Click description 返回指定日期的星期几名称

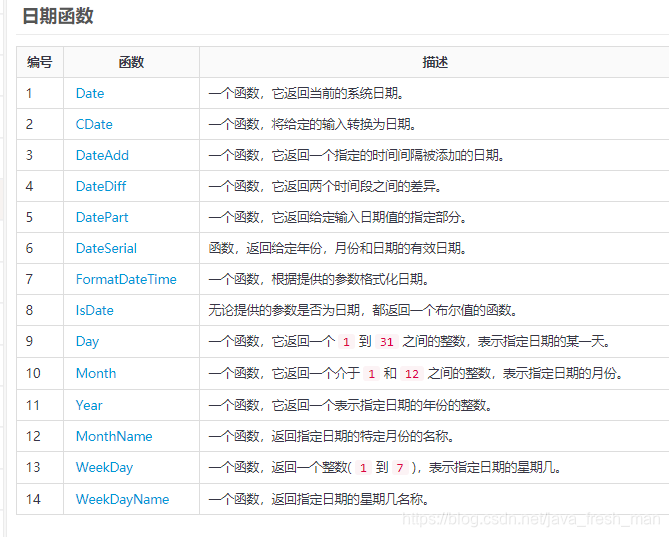(350, 499)
